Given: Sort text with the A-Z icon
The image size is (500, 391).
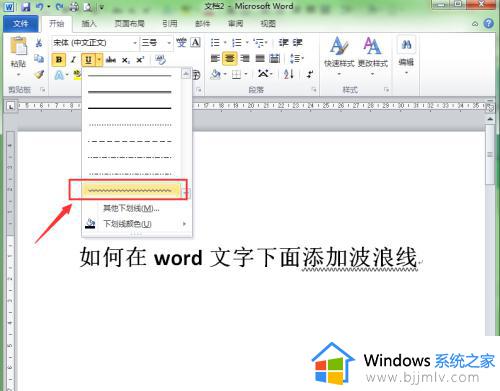Looking at the screenshot, I should tap(289, 74).
